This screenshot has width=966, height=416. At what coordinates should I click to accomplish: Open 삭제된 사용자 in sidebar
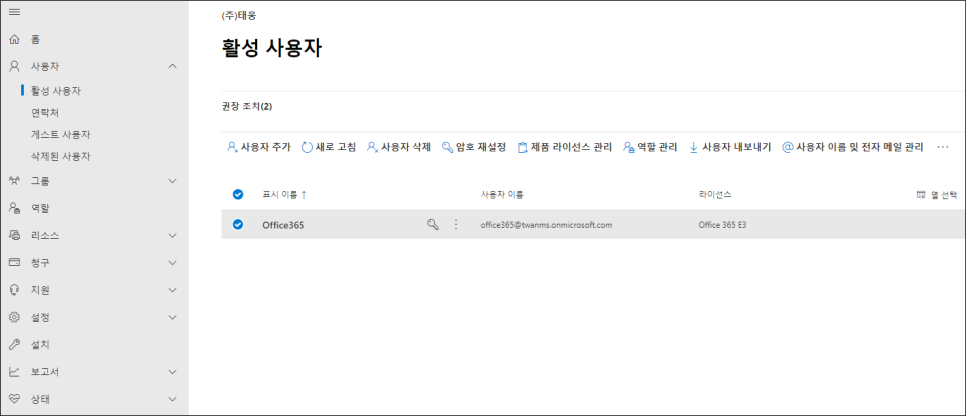pyautogui.click(x=60, y=157)
